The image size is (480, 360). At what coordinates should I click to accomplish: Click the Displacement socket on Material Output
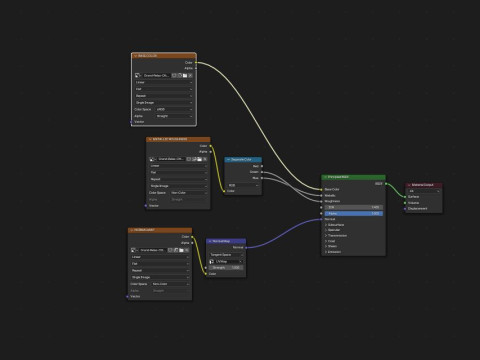[x=405, y=209]
